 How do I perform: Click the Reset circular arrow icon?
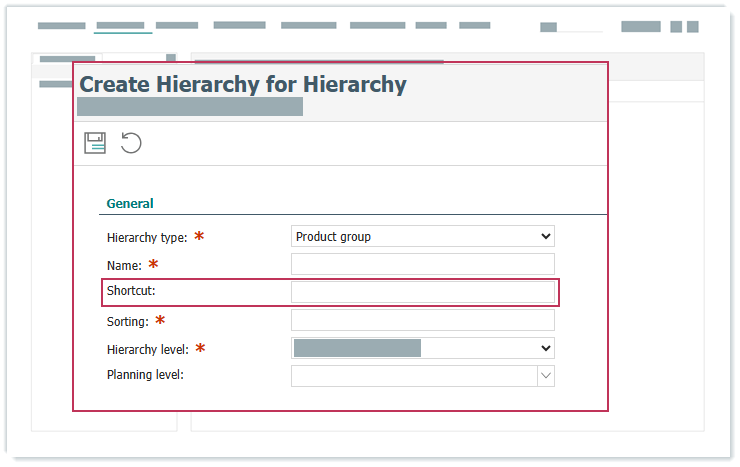pyautogui.click(x=131, y=143)
